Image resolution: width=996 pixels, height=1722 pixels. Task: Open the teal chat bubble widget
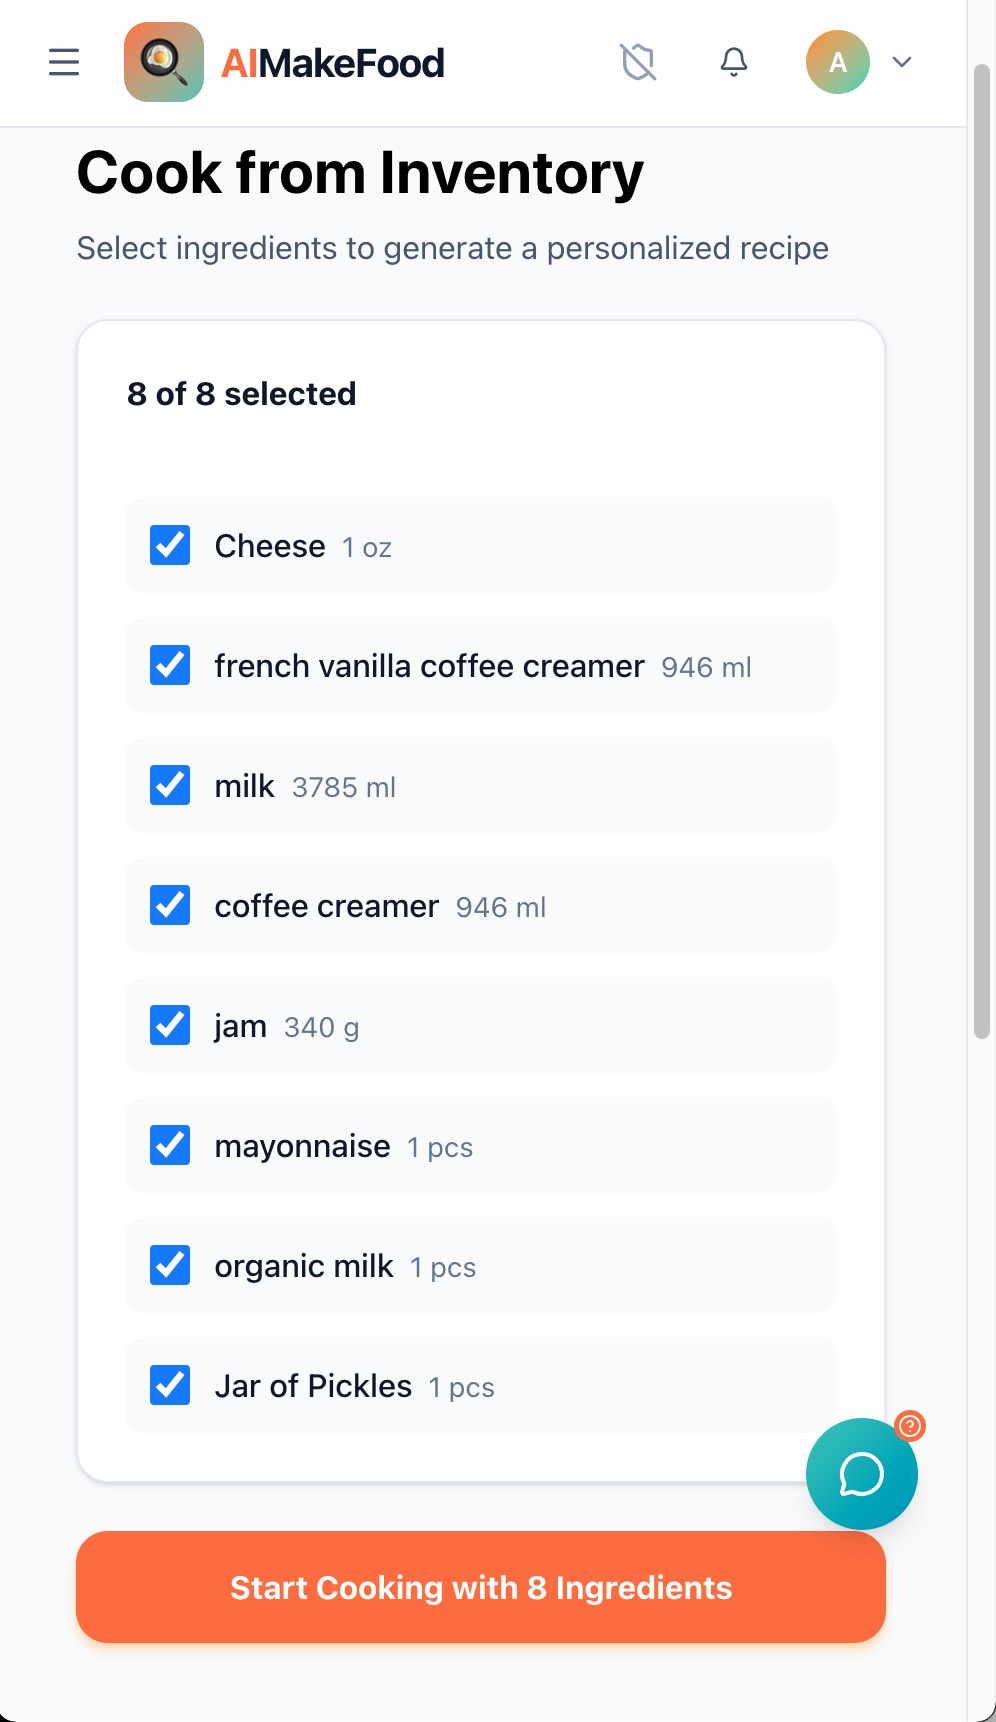(x=861, y=1474)
